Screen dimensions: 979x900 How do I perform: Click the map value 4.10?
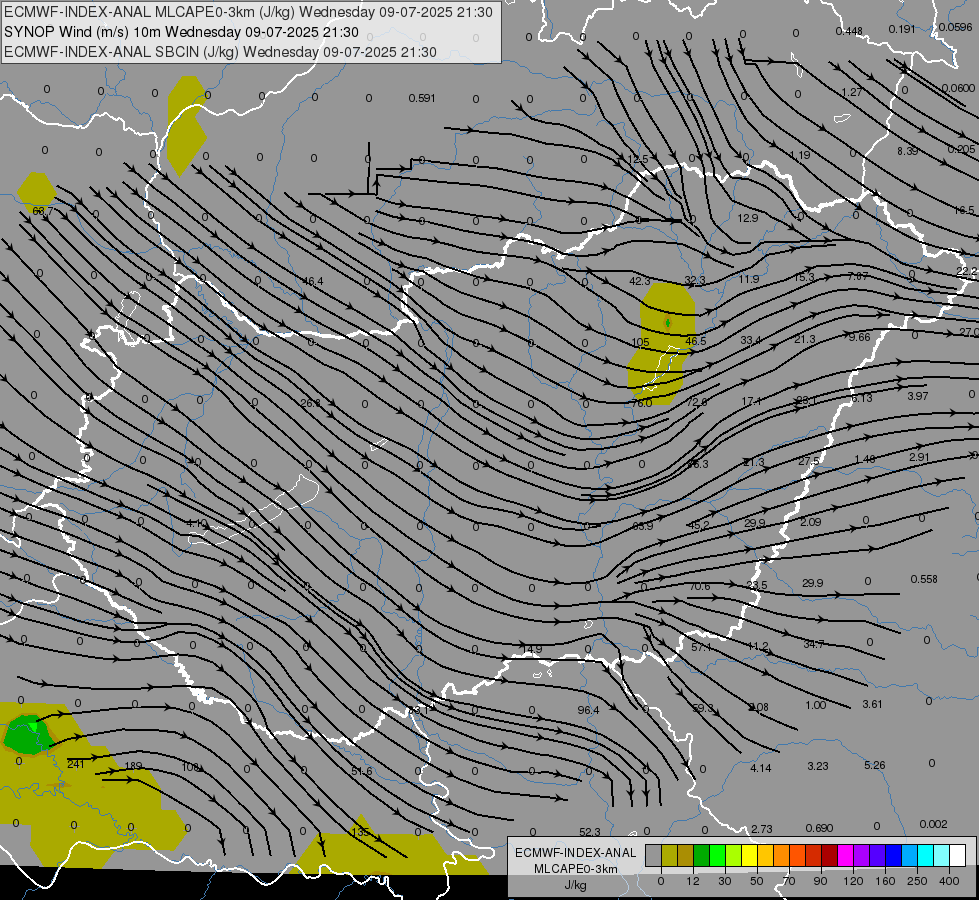click(x=197, y=523)
